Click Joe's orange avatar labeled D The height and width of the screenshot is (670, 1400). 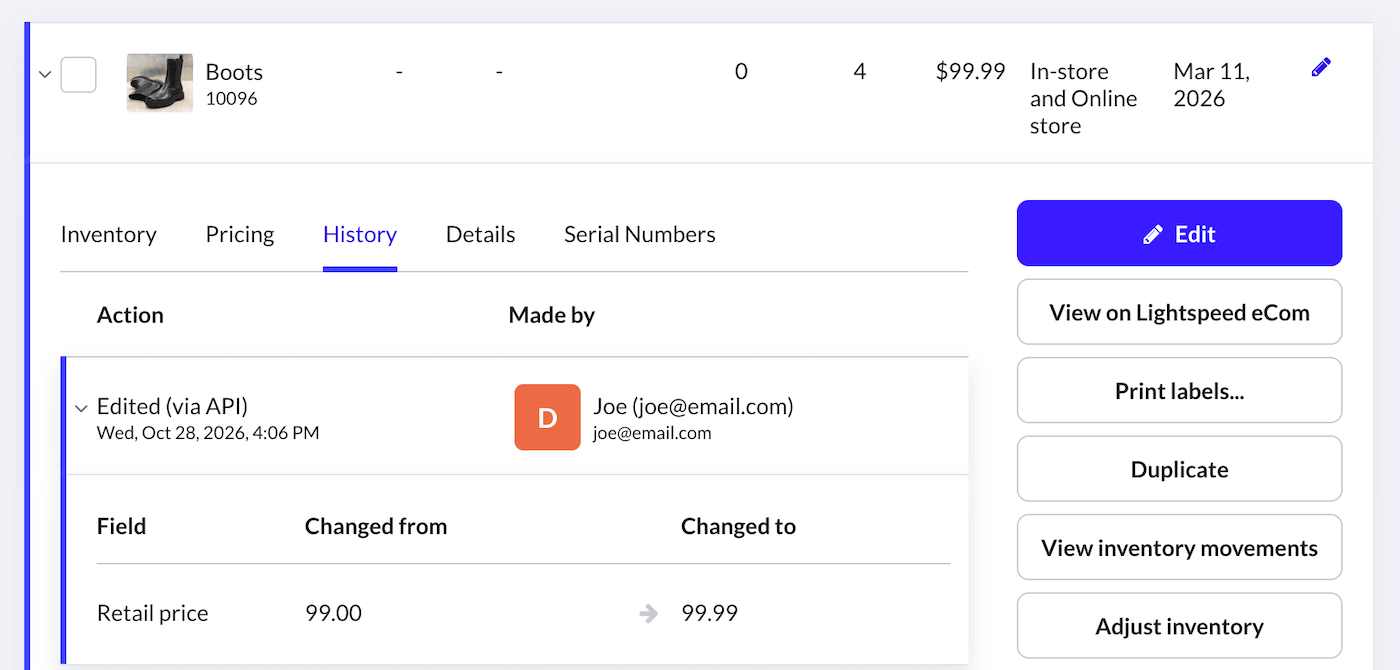tap(547, 417)
